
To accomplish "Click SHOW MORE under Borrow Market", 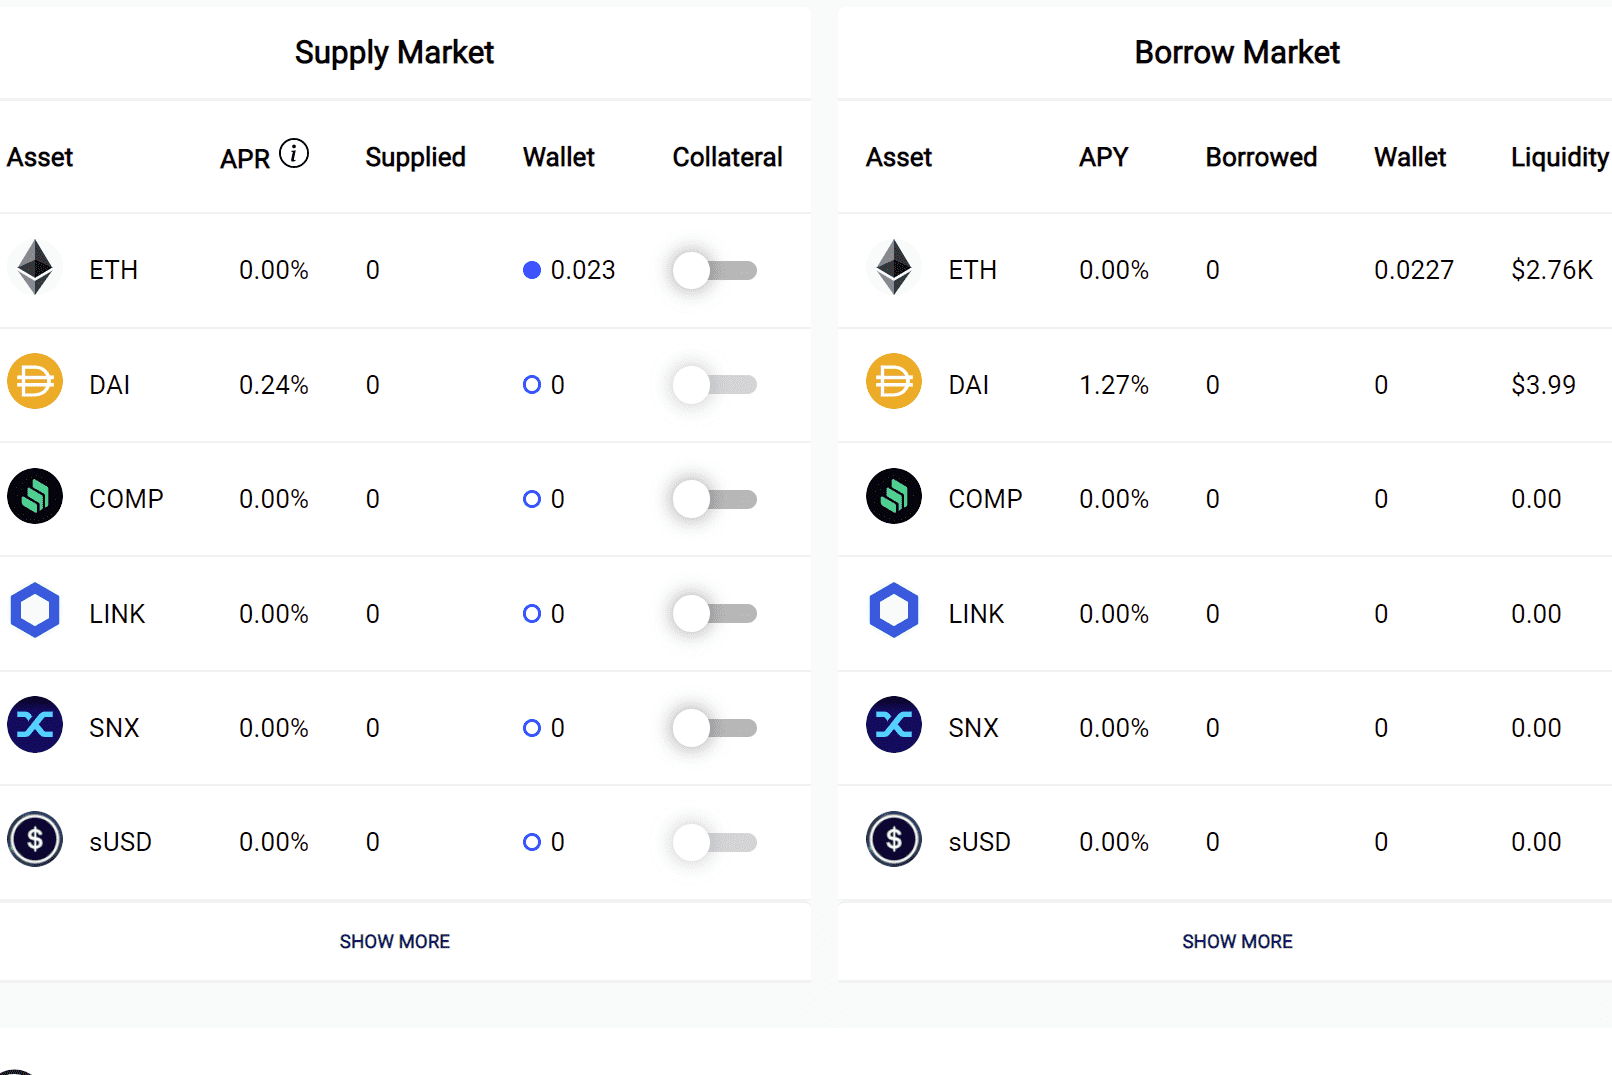I will tap(1237, 941).
